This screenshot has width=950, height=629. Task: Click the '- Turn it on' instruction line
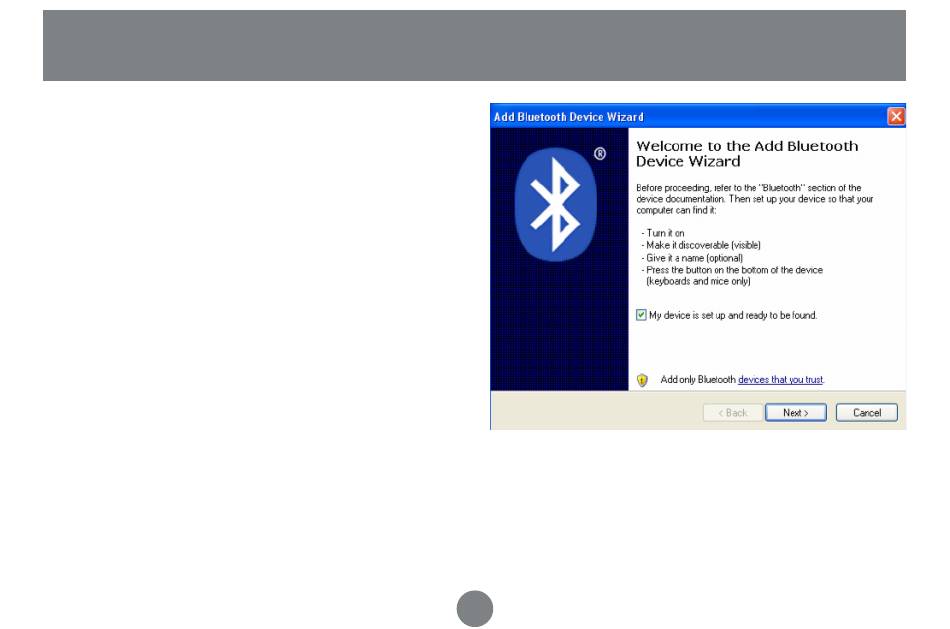pos(663,233)
